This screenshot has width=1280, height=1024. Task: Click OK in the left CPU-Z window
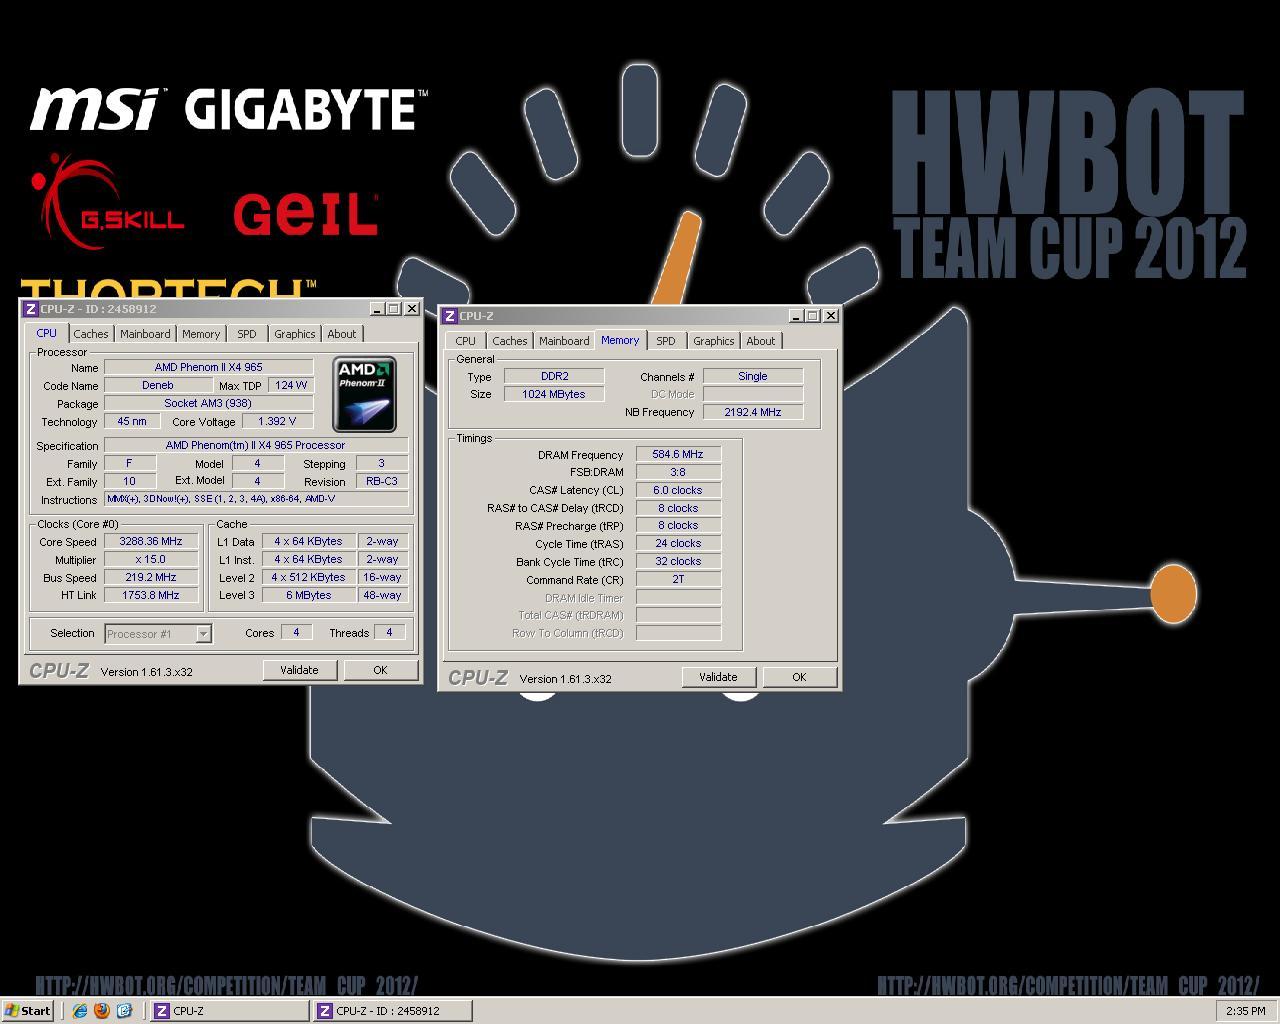[380, 670]
